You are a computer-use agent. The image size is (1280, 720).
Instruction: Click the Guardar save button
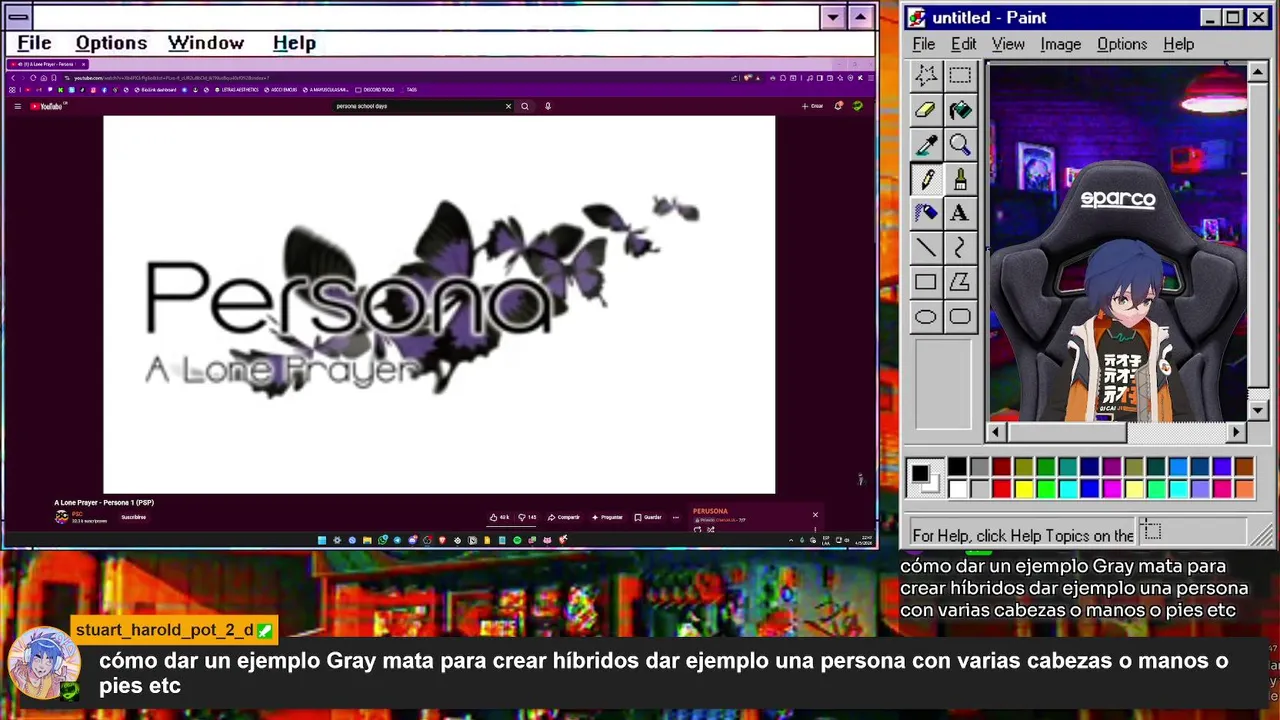[648, 517]
